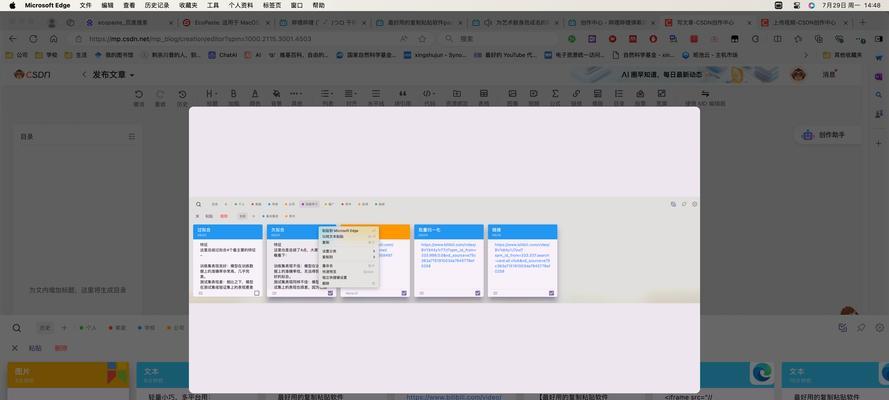Click the CSDN logo
889x400 pixels.
[32, 75]
